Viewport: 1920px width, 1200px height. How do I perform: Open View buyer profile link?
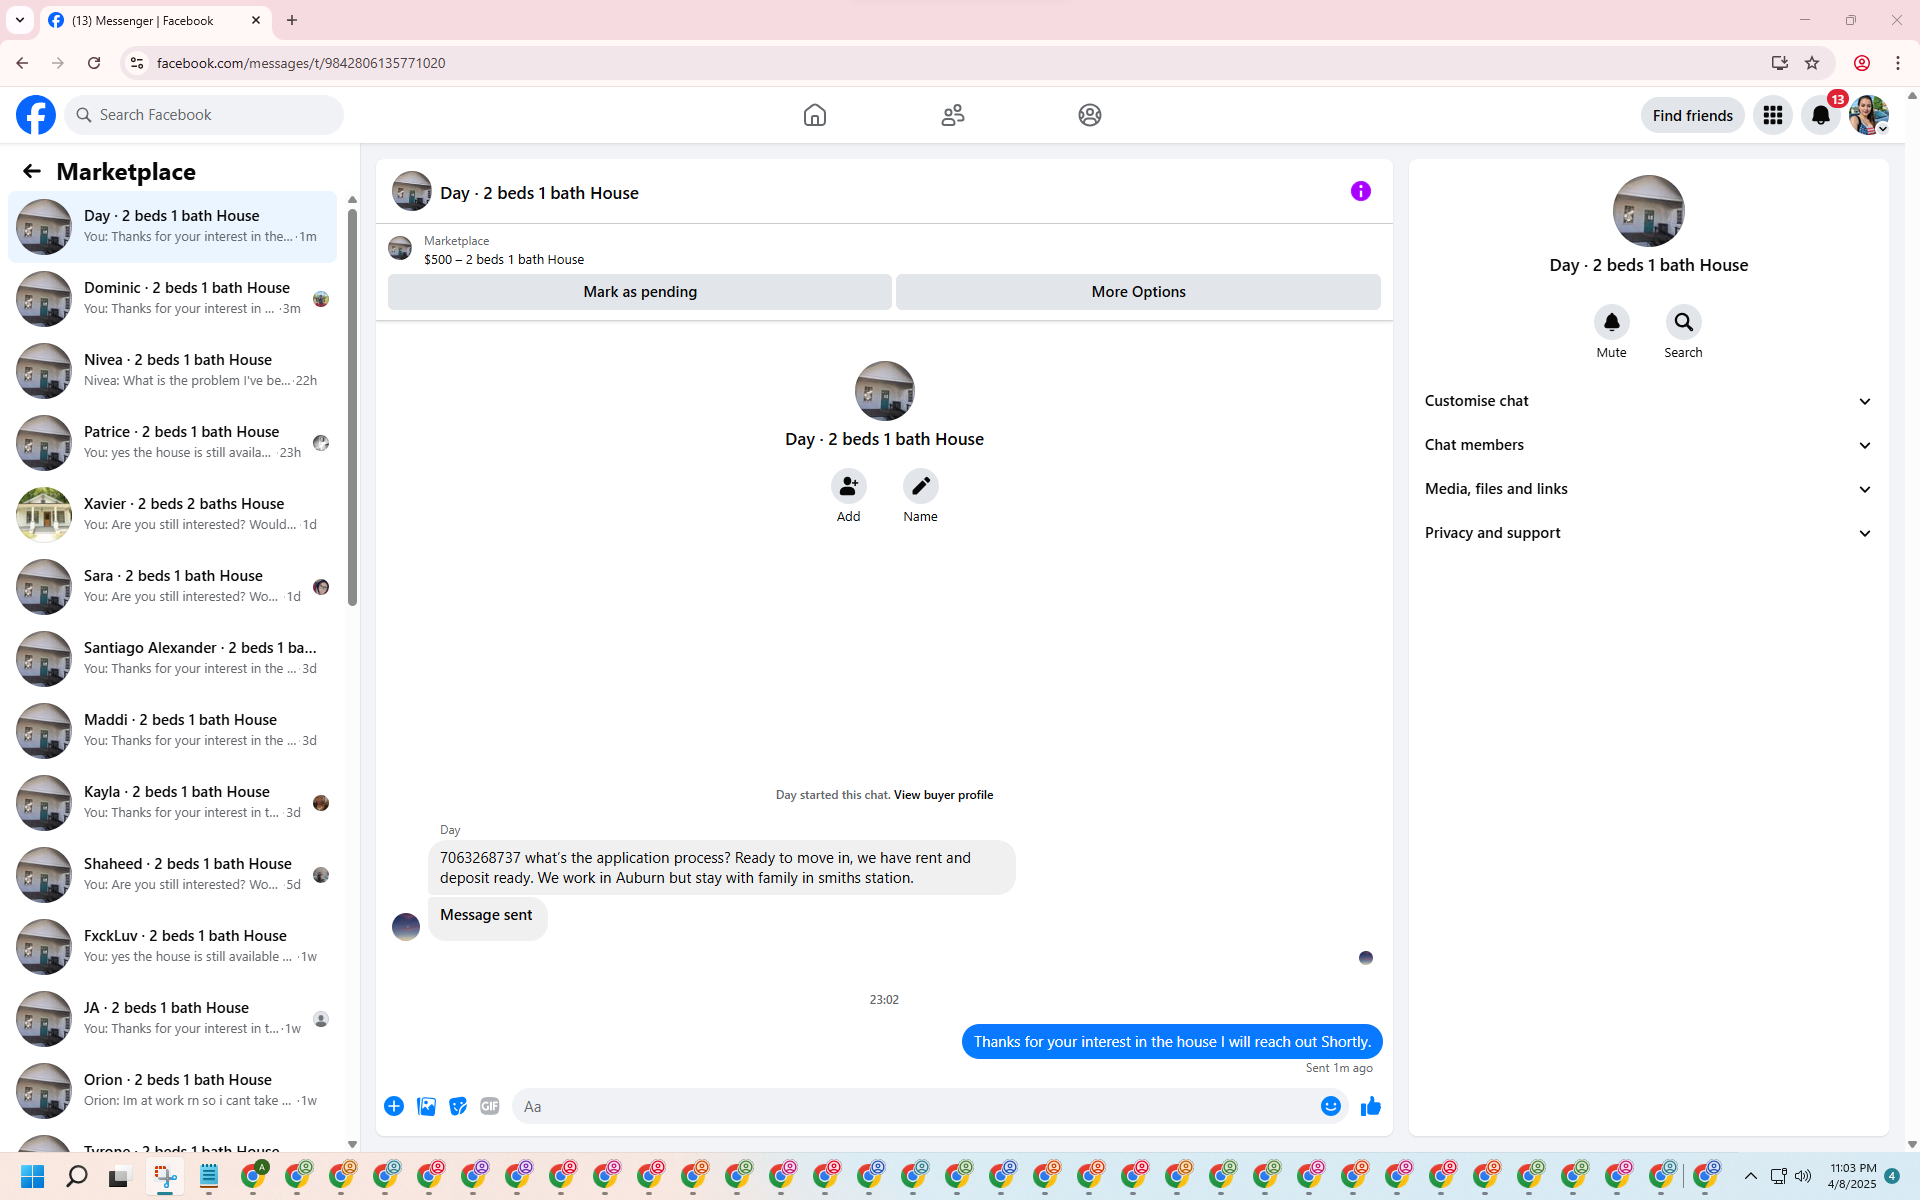943,795
